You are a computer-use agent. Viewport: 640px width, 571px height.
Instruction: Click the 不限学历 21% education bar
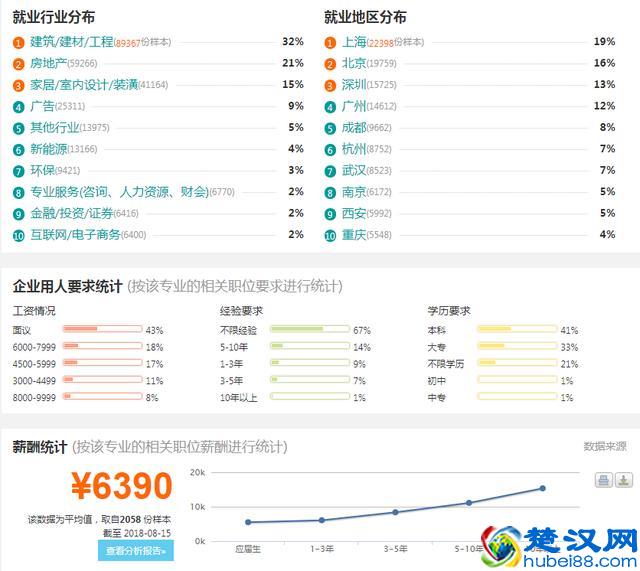[517, 363]
